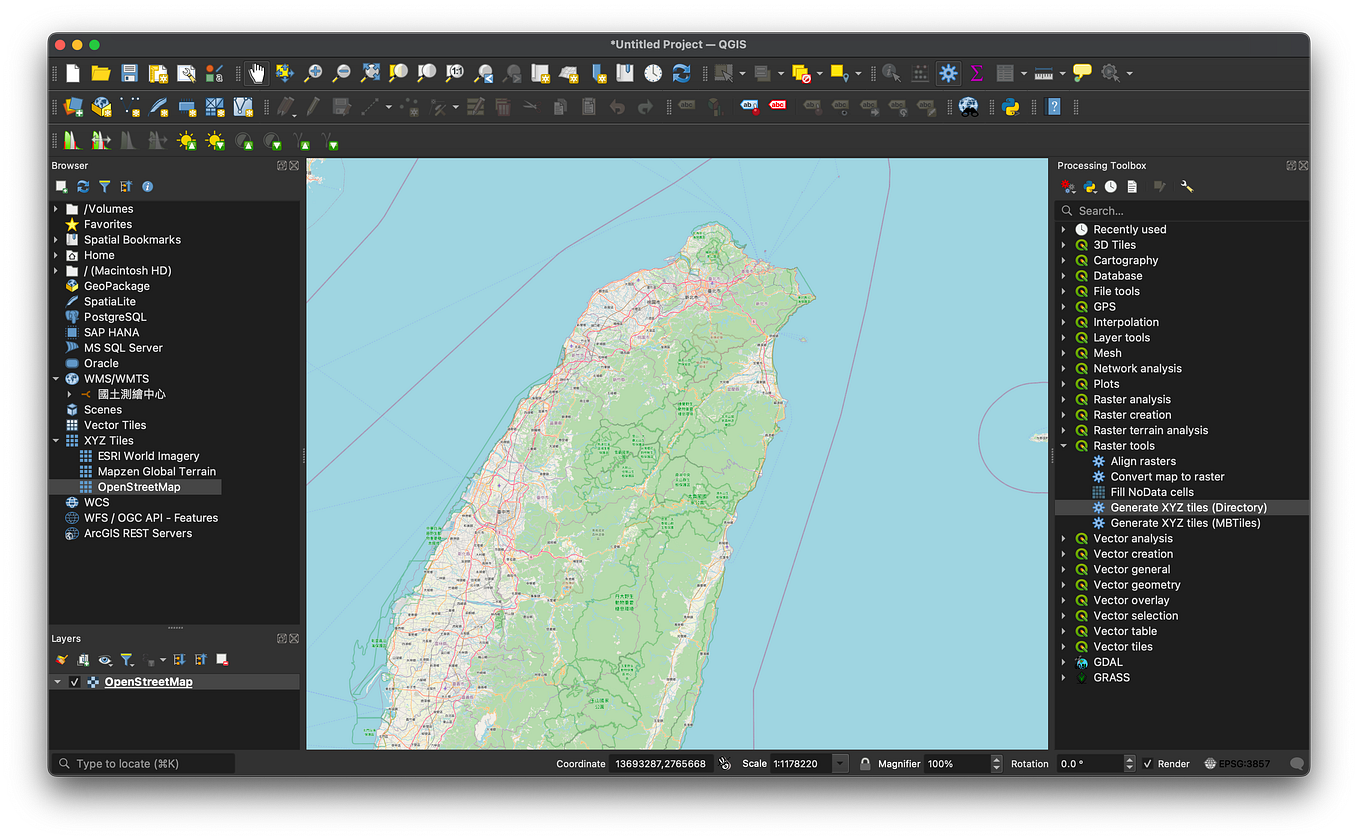This screenshot has height=840, width=1358.
Task: Open the New Project icon
Action: point(71,73)
